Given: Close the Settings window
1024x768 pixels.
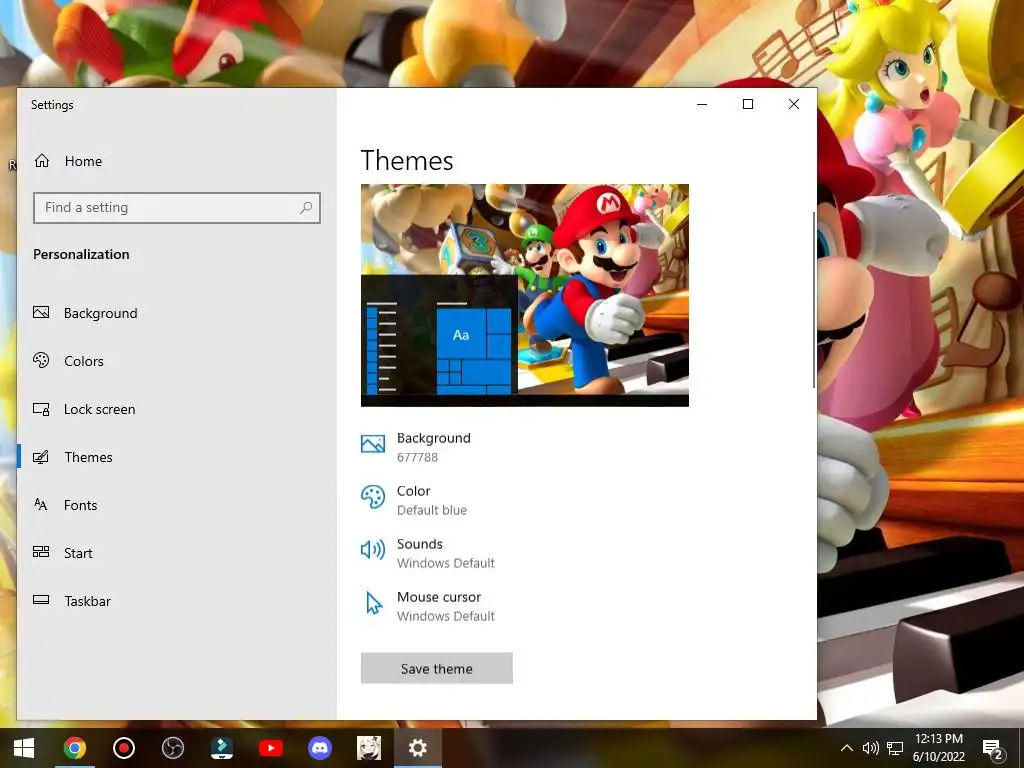Looking at the screenshot, I should 793,104.
